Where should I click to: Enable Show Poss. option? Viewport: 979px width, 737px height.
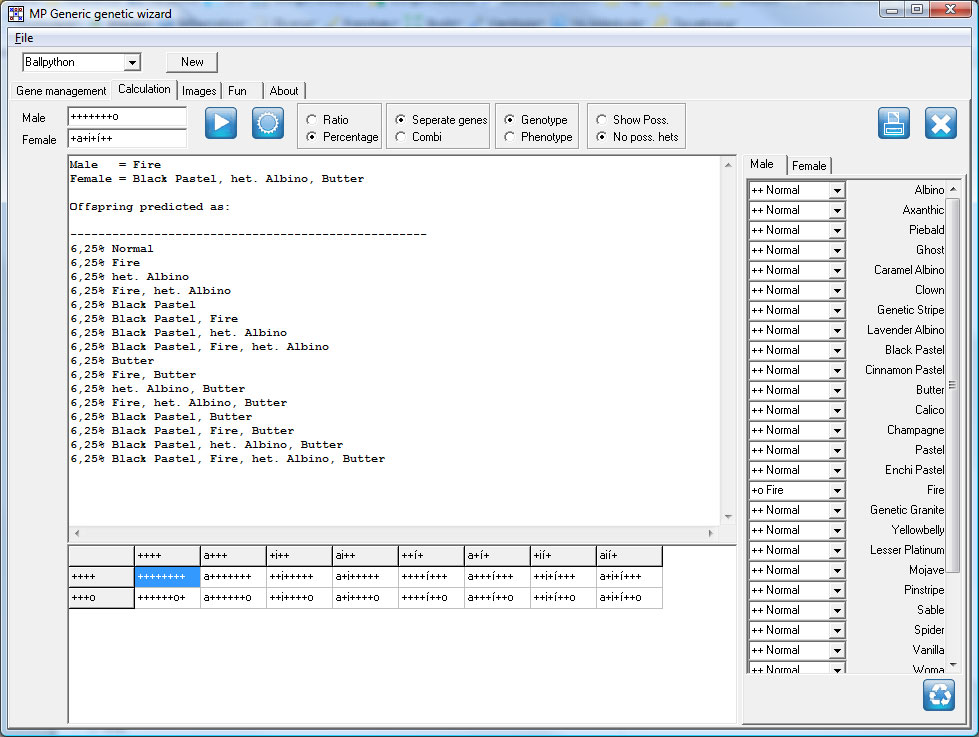tap(602, 120)
